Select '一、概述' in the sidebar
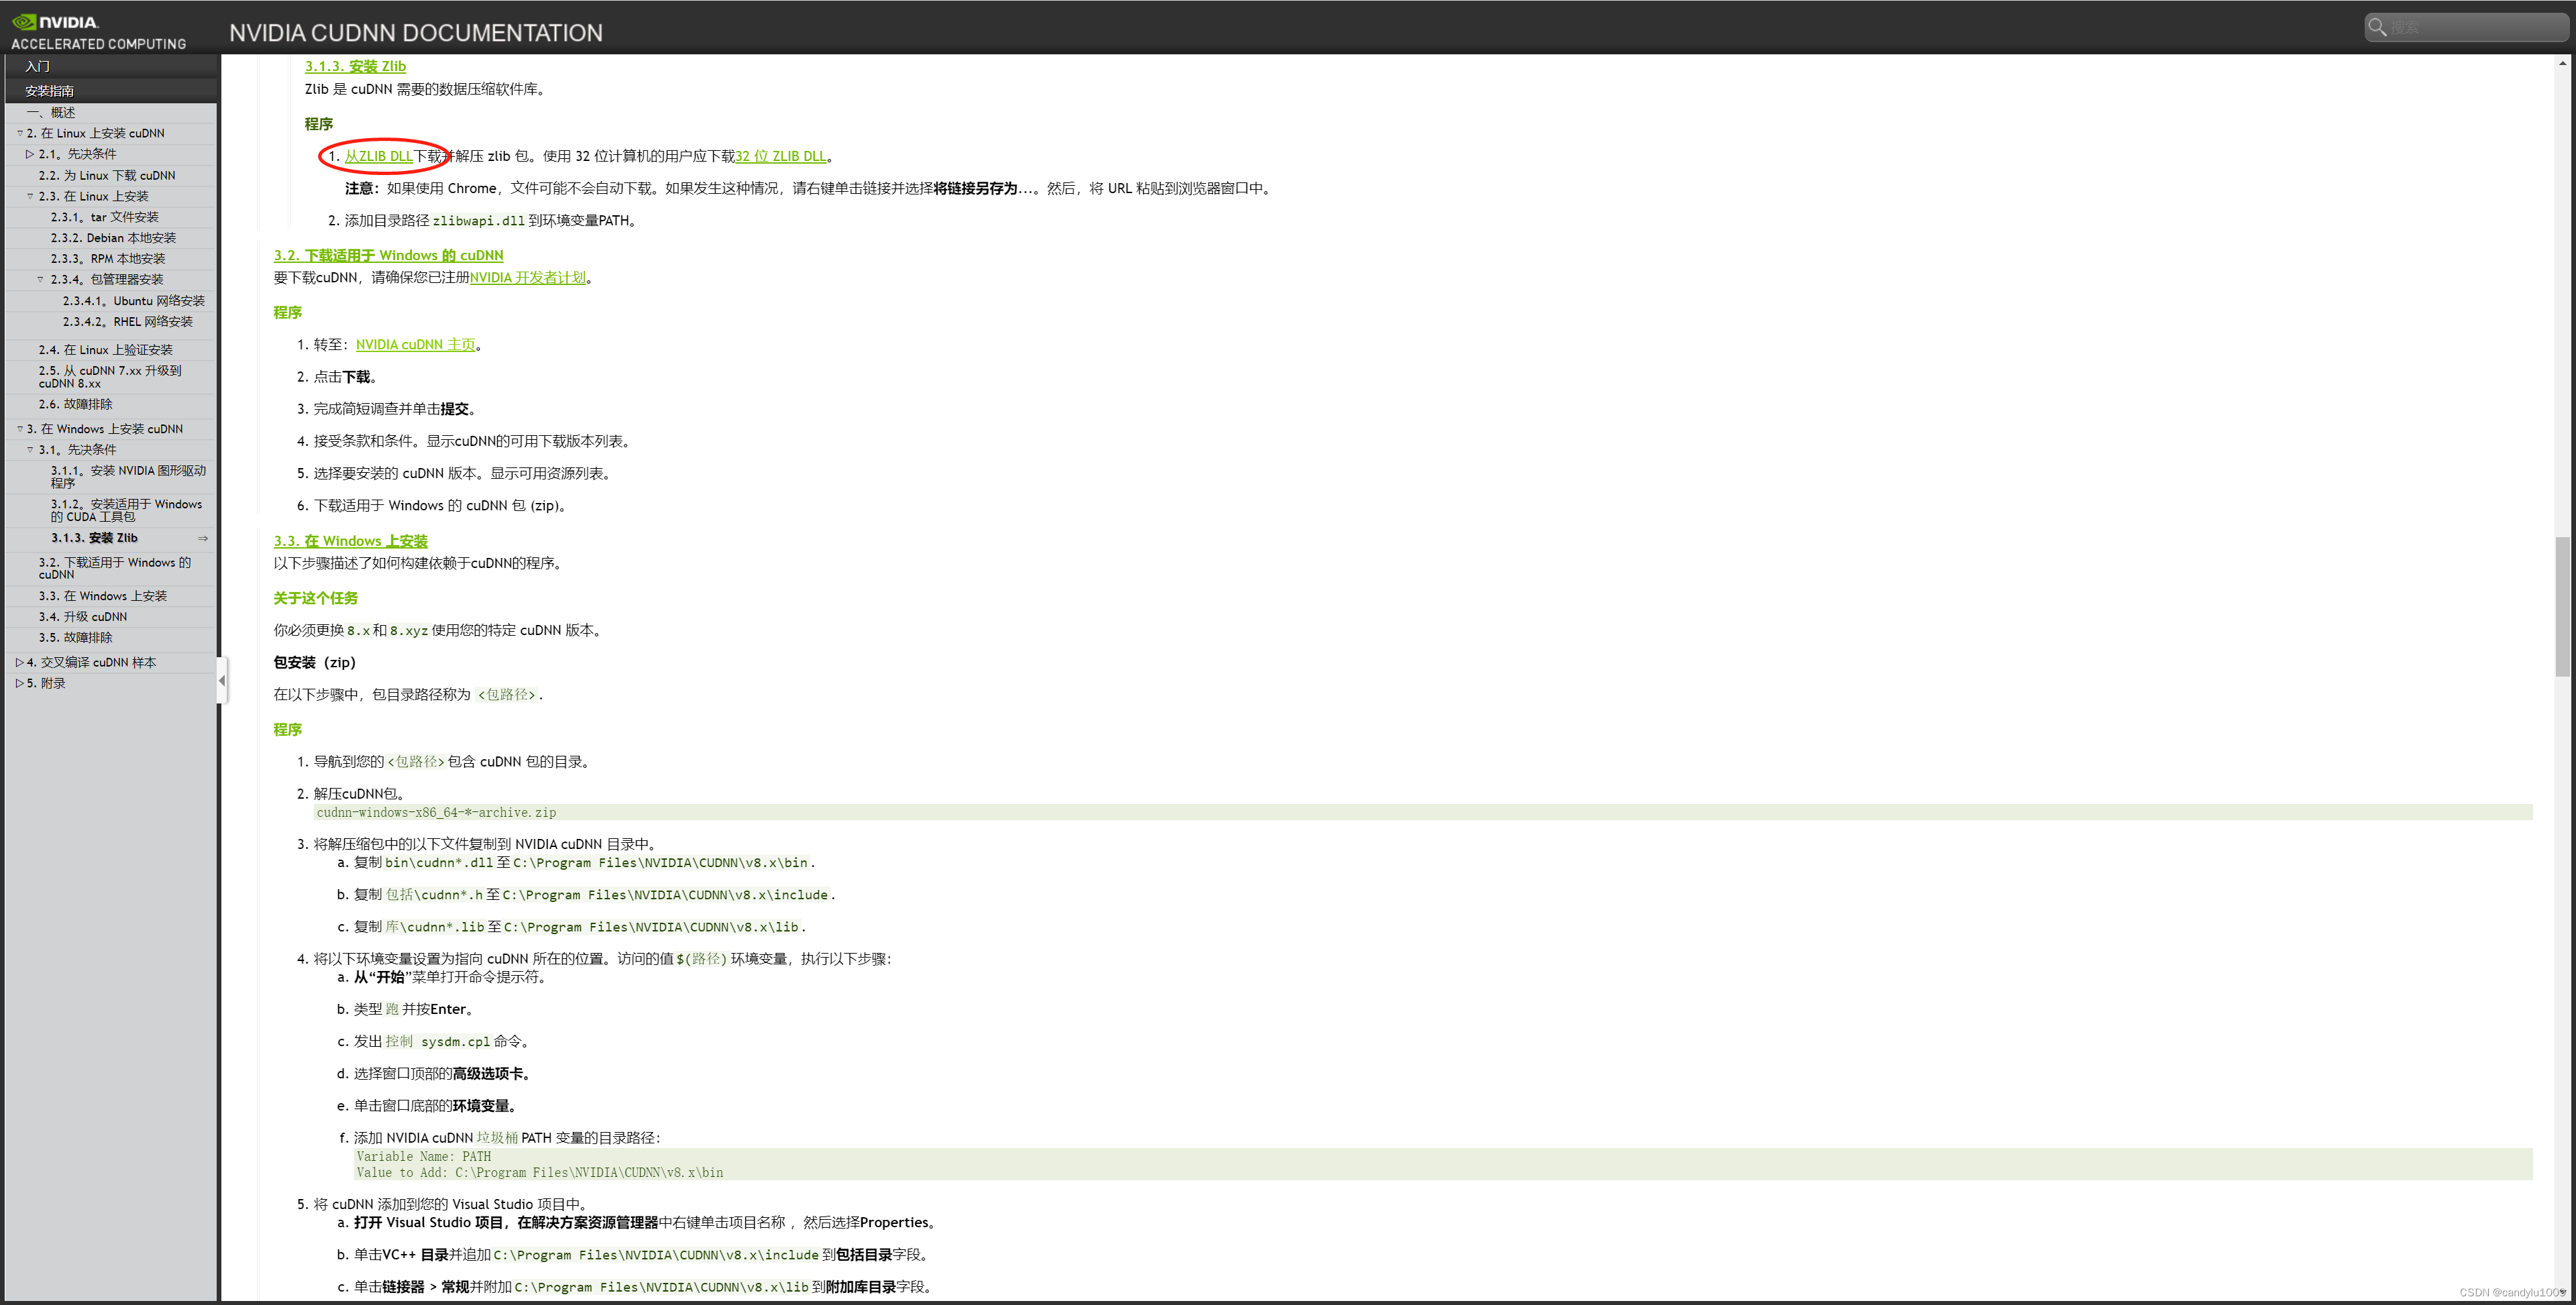 [x=51, y=112]
